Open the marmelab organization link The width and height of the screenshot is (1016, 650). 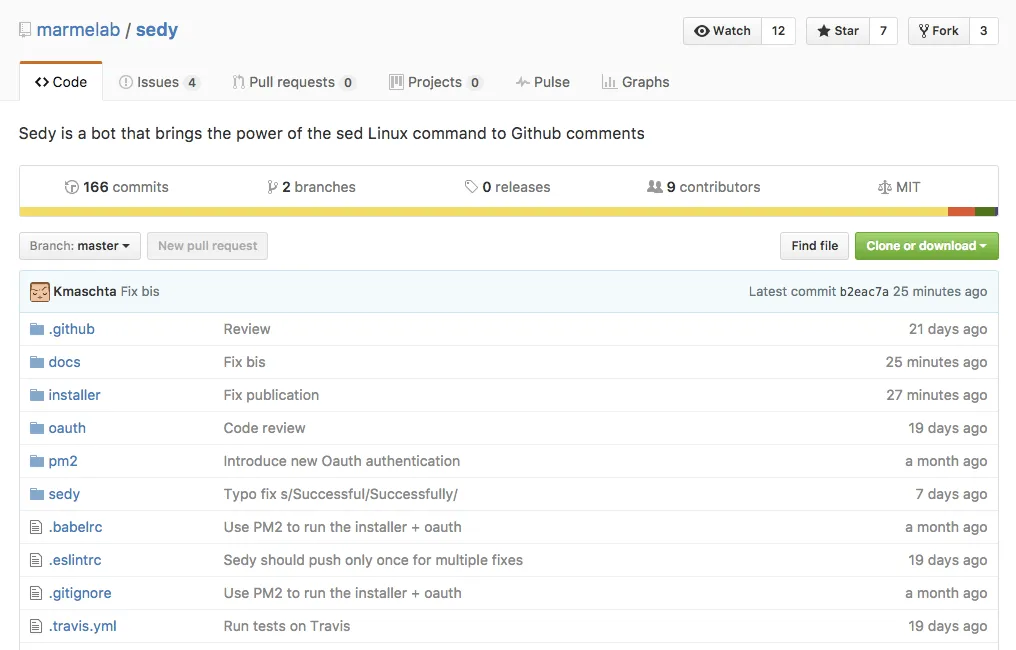[78, 30]
